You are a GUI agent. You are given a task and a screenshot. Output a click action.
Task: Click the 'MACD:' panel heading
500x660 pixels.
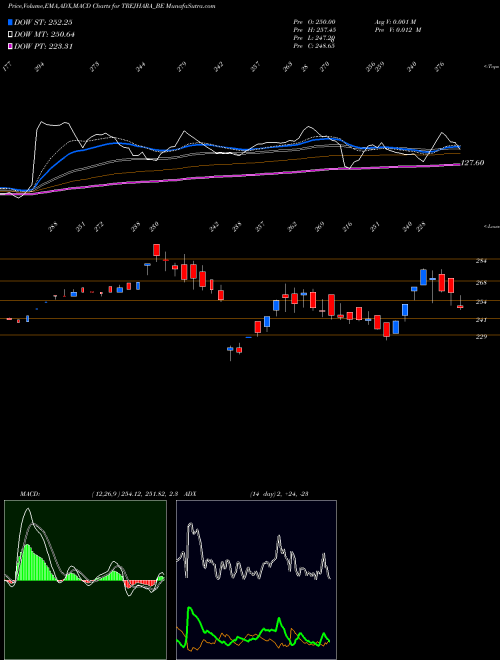pos(29,494)
